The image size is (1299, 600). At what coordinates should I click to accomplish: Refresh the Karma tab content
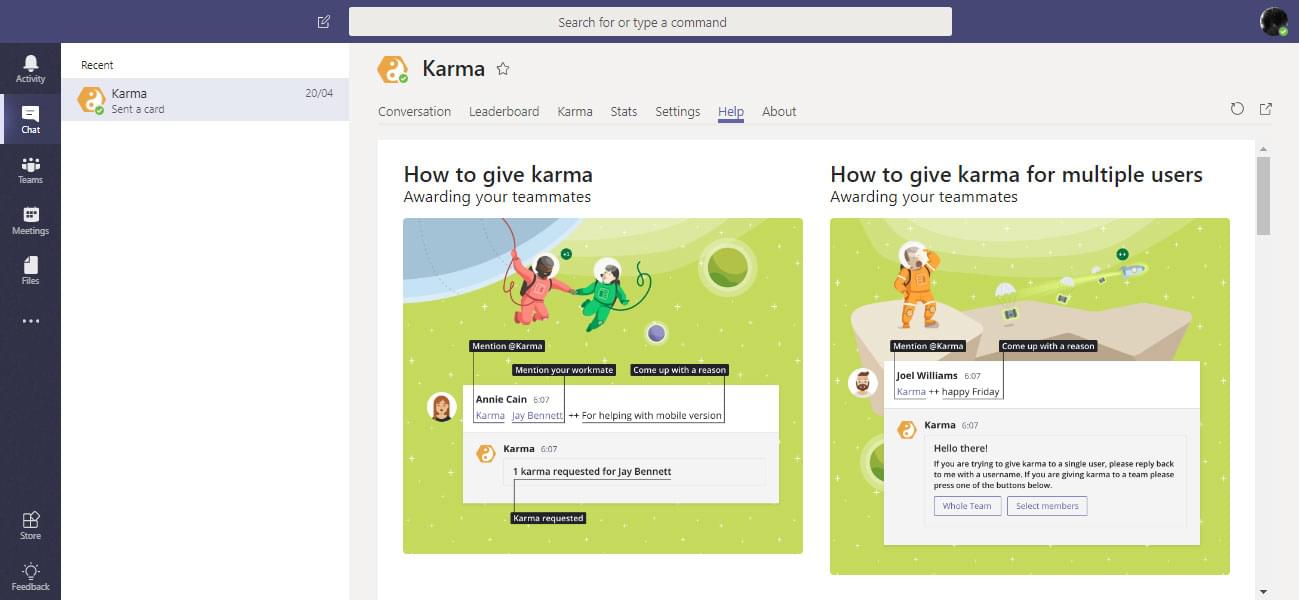click(x=1237, y=109)
